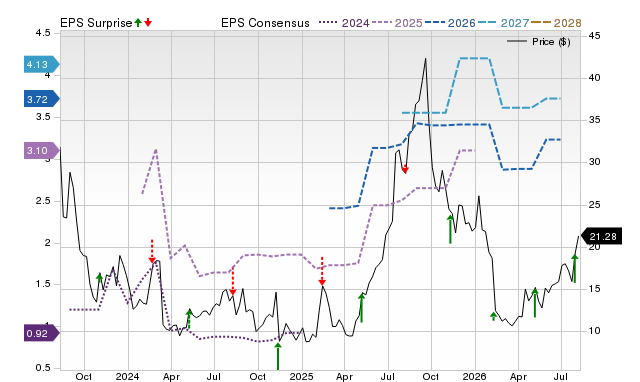Click the 0.92 EPS 2024 value tag
The width and height of the screenshot is (640, 382).
tap(42, 333)
